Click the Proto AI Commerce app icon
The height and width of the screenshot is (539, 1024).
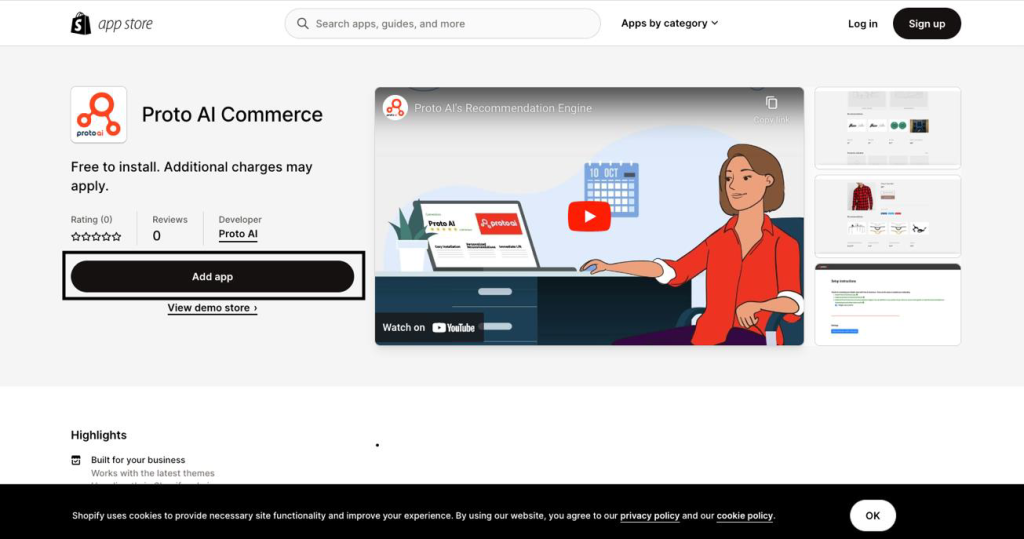(x=99, y=114)
